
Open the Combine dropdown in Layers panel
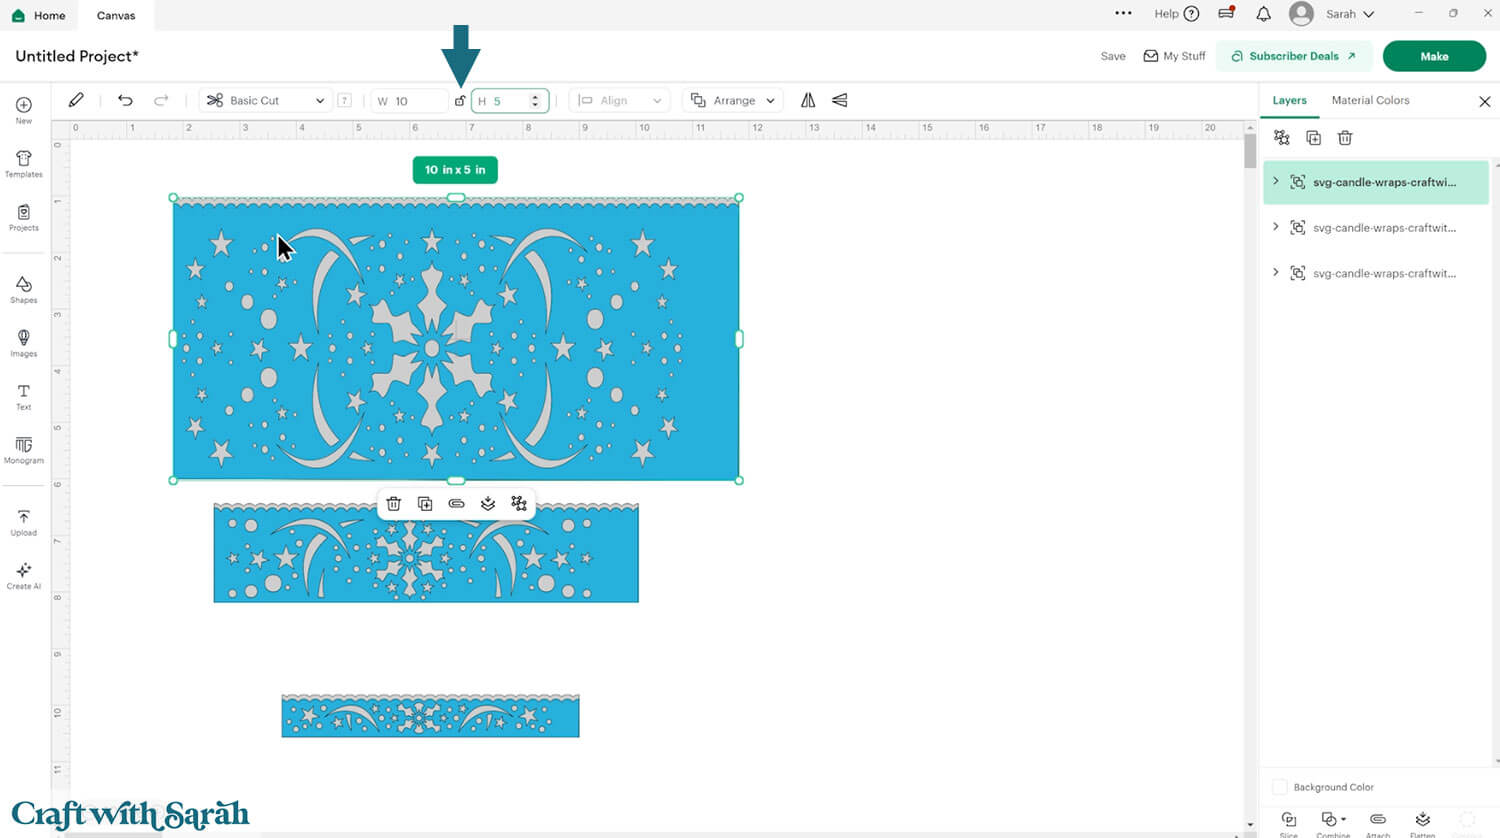(x=1334, y=824)
